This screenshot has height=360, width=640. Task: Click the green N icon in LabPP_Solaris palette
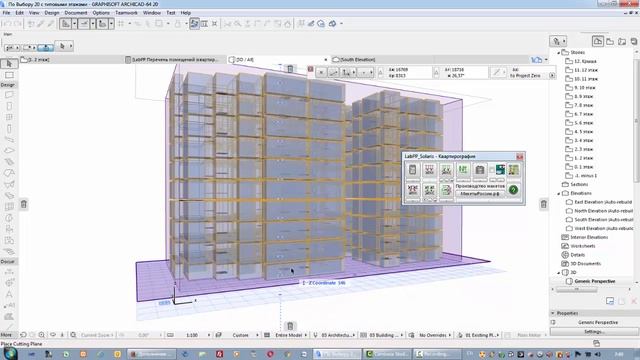463,169
